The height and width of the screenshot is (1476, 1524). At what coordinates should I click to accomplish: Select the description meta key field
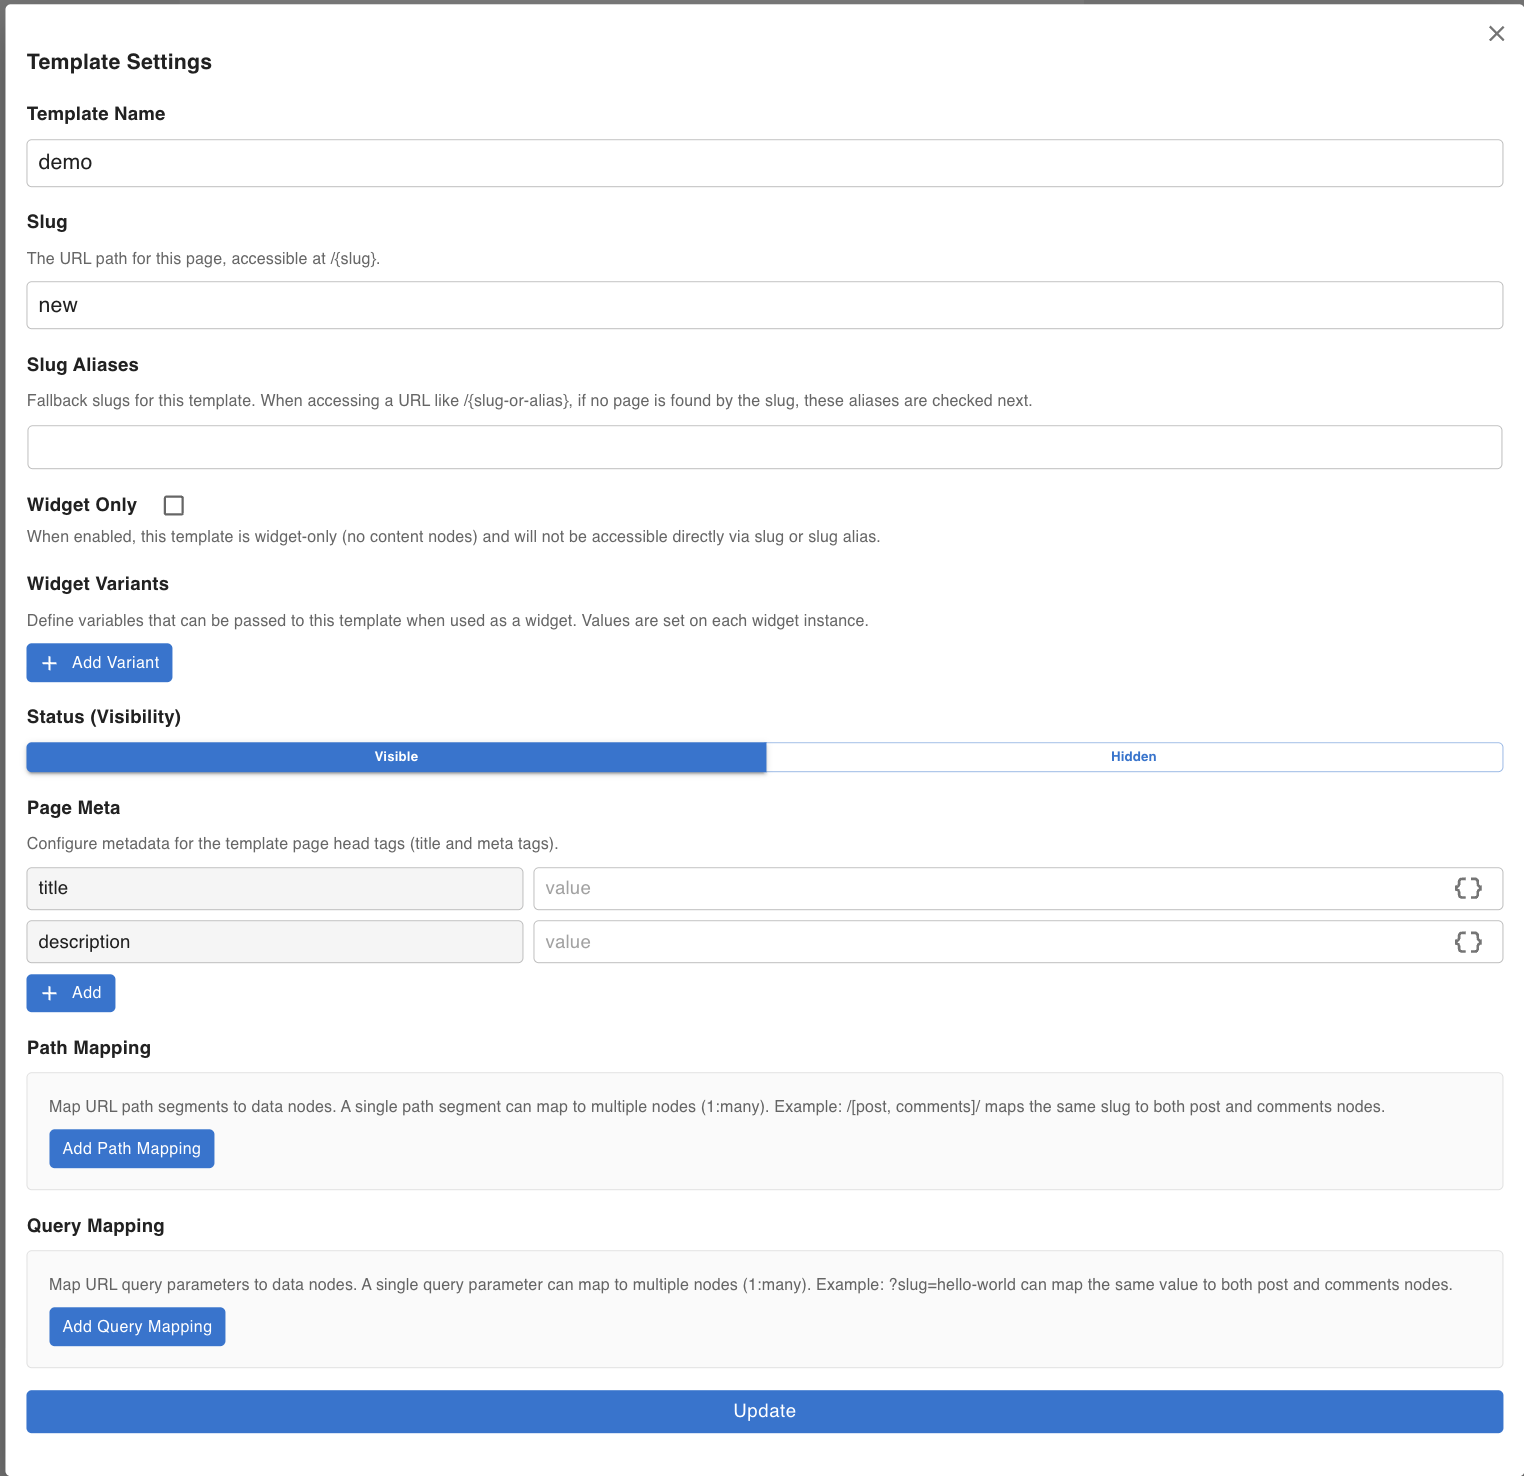(274, 942)
